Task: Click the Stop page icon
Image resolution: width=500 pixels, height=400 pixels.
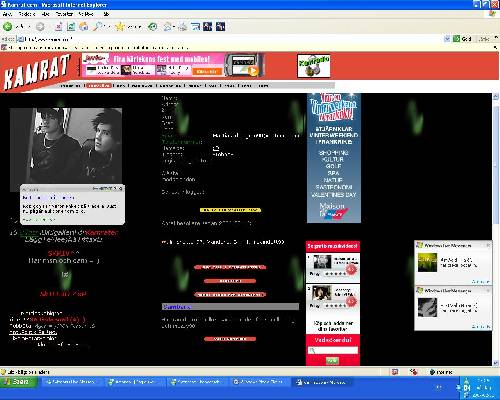Action: [x=58, y=27]
